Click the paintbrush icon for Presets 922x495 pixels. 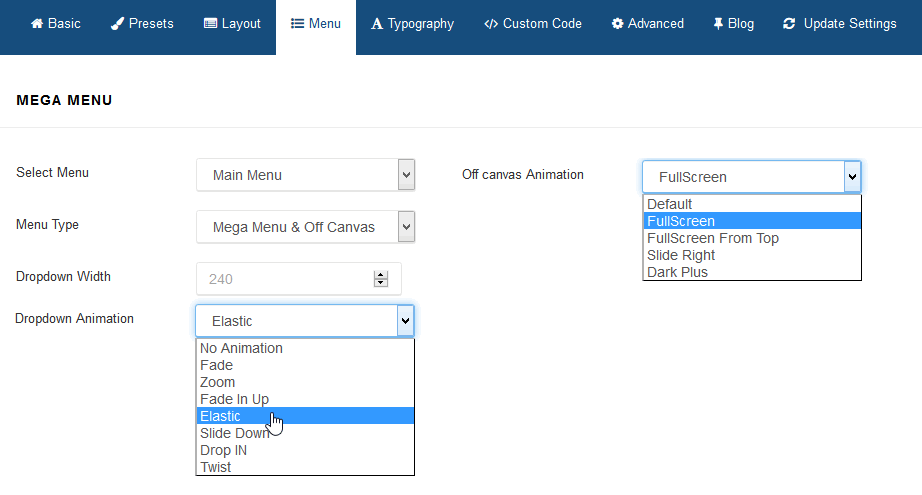point(117,24)
